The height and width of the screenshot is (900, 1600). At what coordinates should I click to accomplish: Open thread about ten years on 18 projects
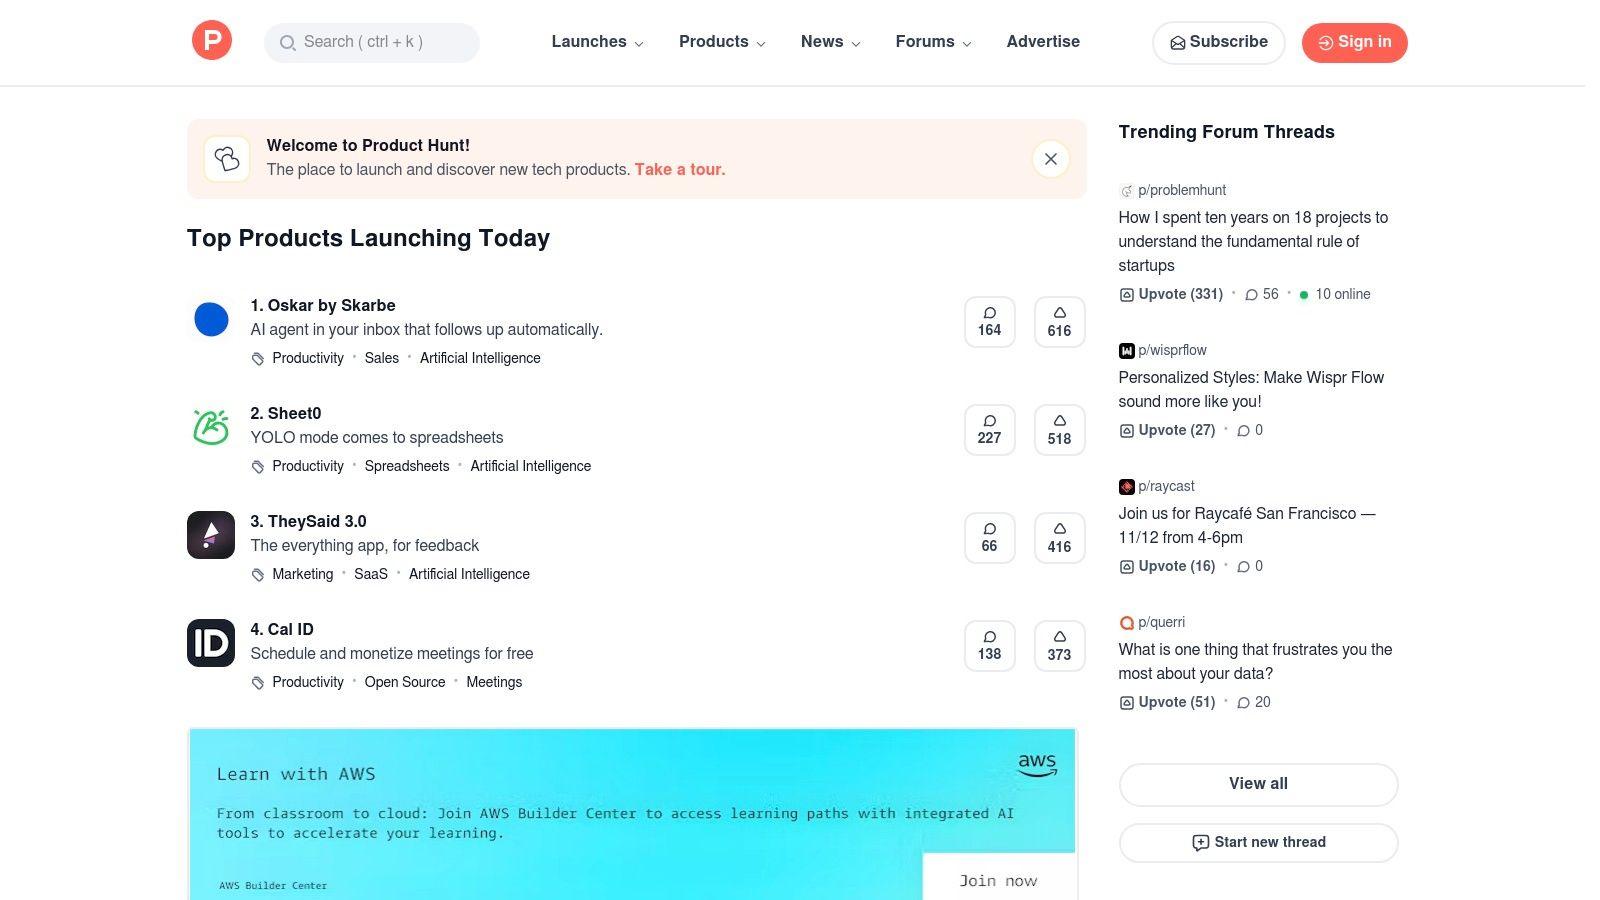point(1253,242)
